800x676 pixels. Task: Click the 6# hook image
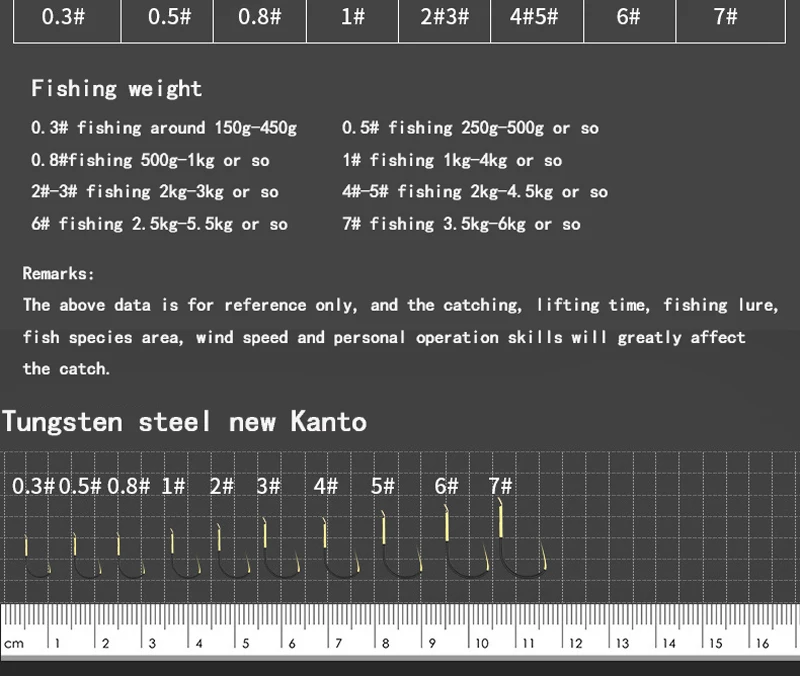(467, 541)
